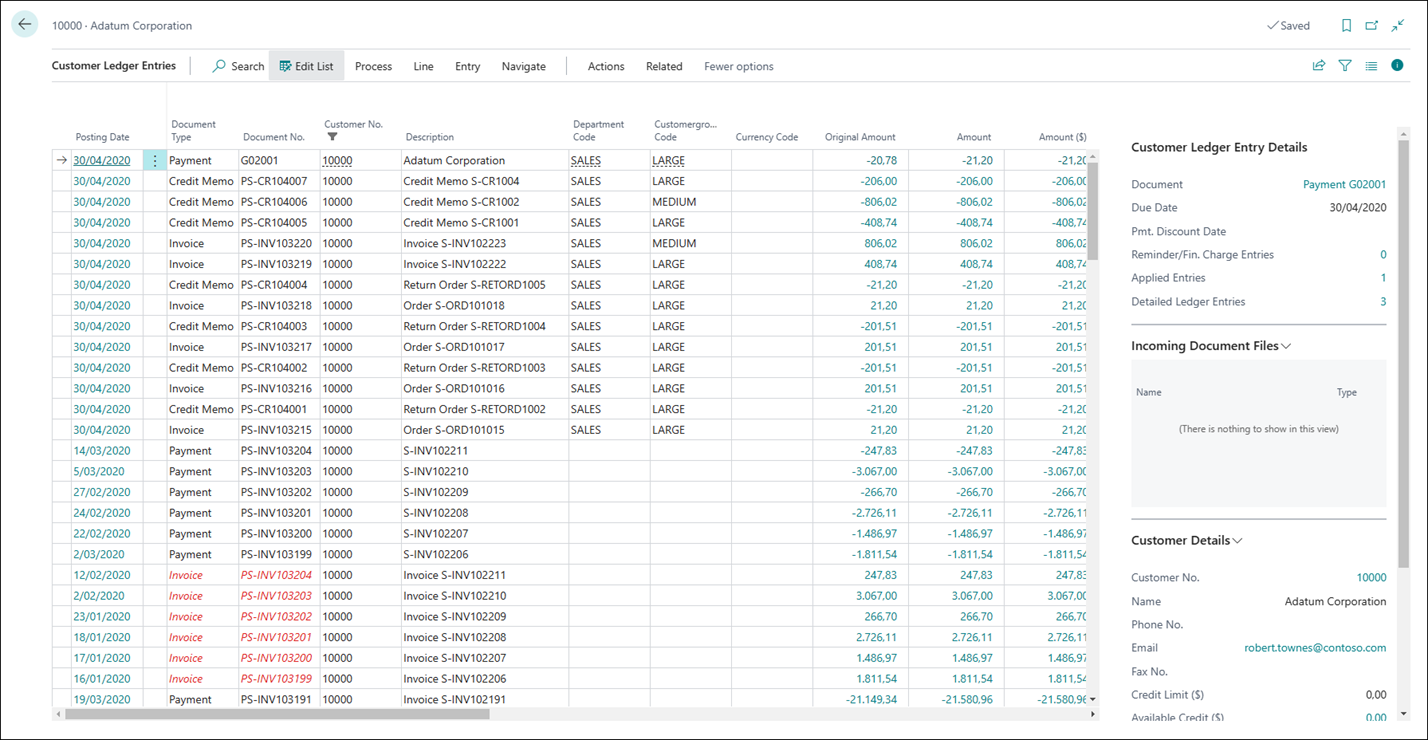Open the Search function in the action bar
The width and height of the screenshot is (1428, 740).
238,66
